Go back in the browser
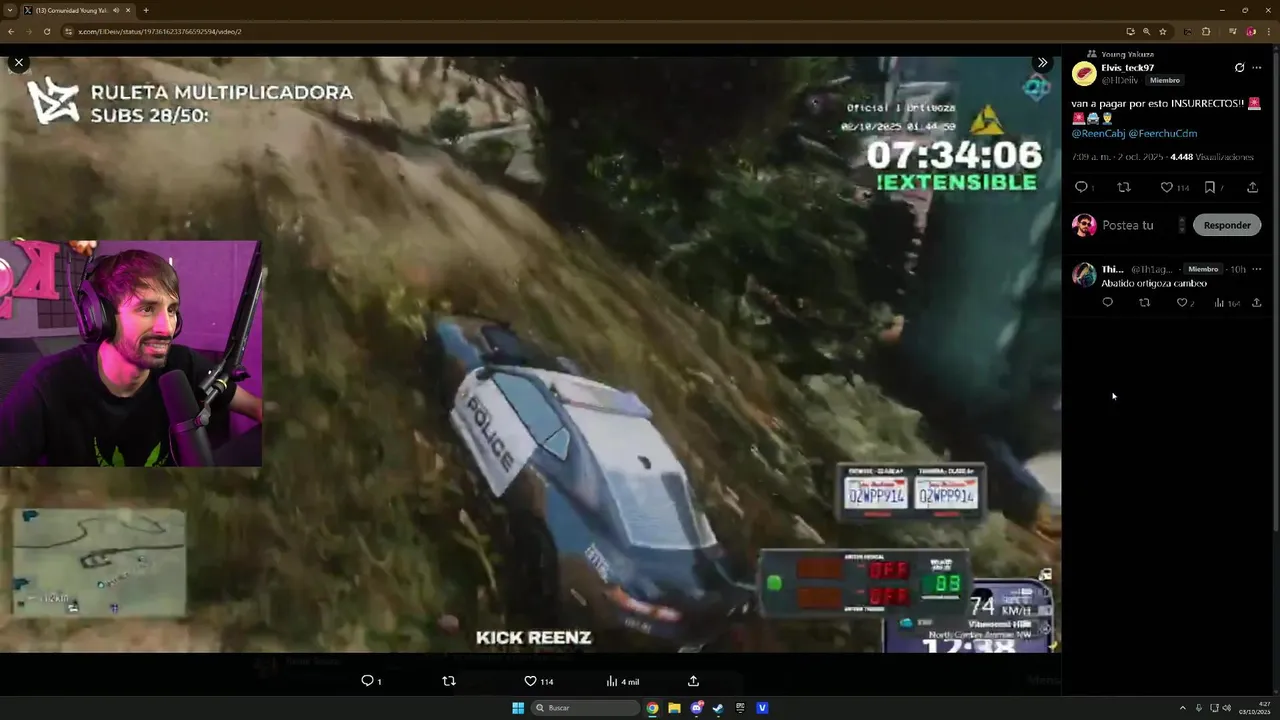This screenshot has width=1280, height=720. (11, 31)
